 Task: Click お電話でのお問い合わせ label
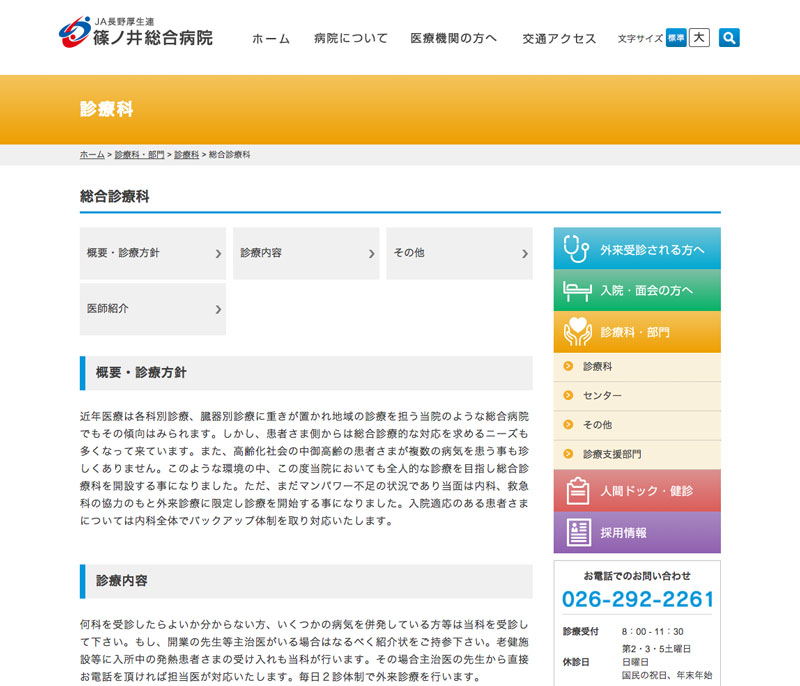(637, 576)
